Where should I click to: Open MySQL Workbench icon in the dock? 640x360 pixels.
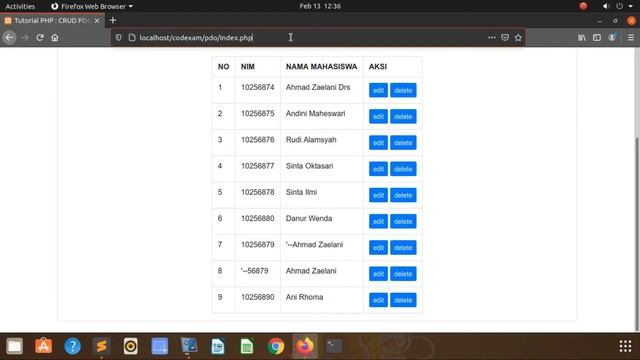pos(189,346)
